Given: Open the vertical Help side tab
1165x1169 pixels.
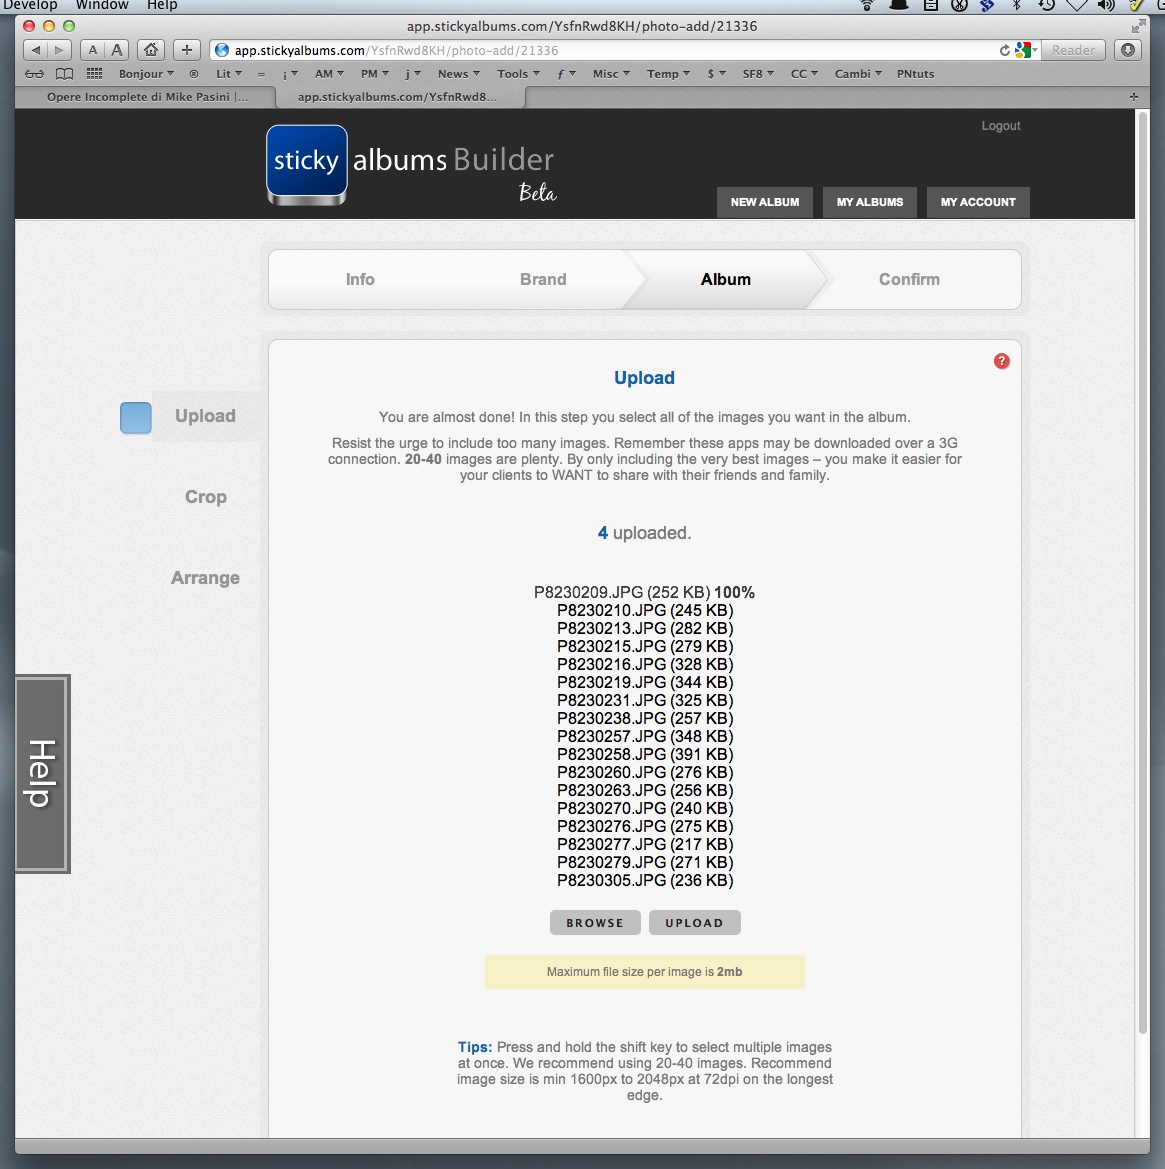Looking at the screenshot, I should pos(42,773).
